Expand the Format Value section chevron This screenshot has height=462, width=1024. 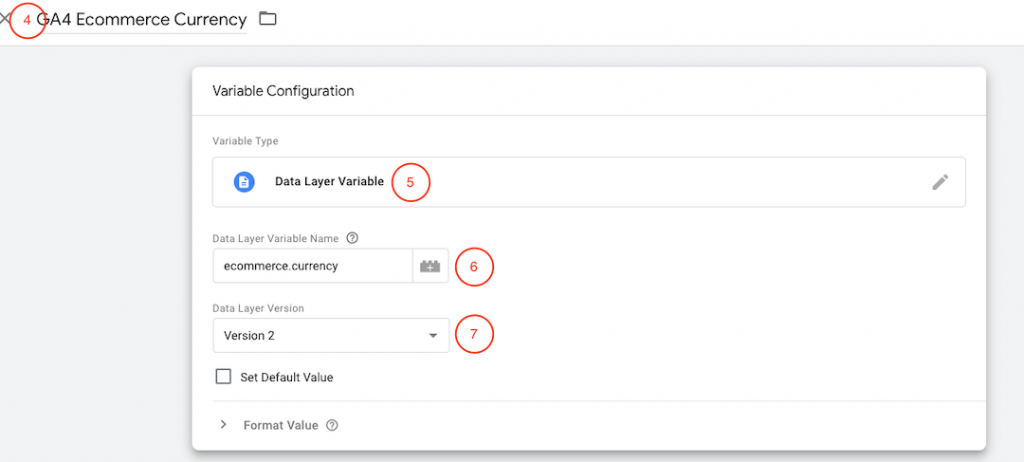[x=223, y=425]
